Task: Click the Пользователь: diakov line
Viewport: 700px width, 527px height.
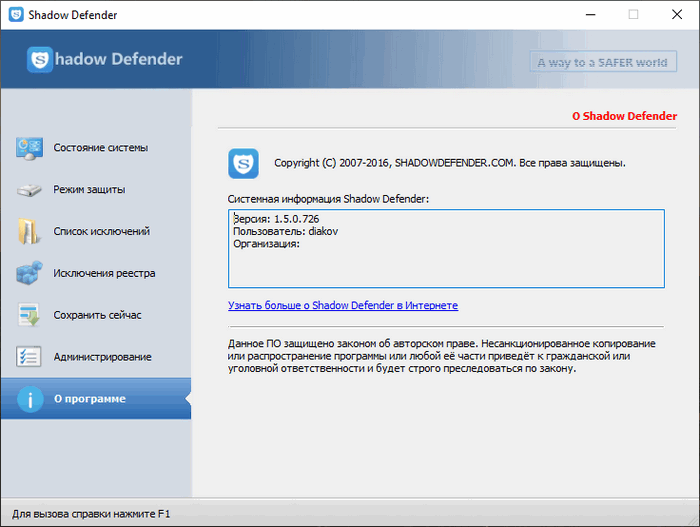Action: pyautogui.click(x=286, y=231)
